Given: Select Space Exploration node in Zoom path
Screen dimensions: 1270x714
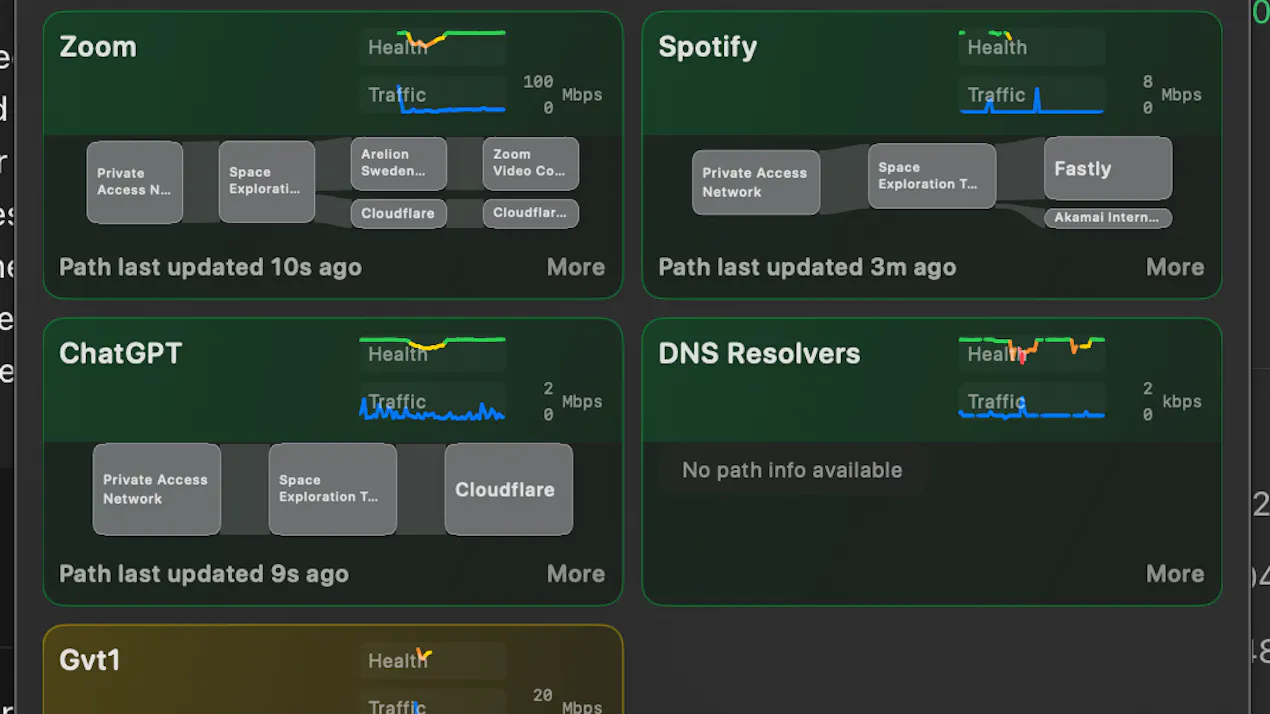Looking at the screenshot, I should tap(267, 182).
